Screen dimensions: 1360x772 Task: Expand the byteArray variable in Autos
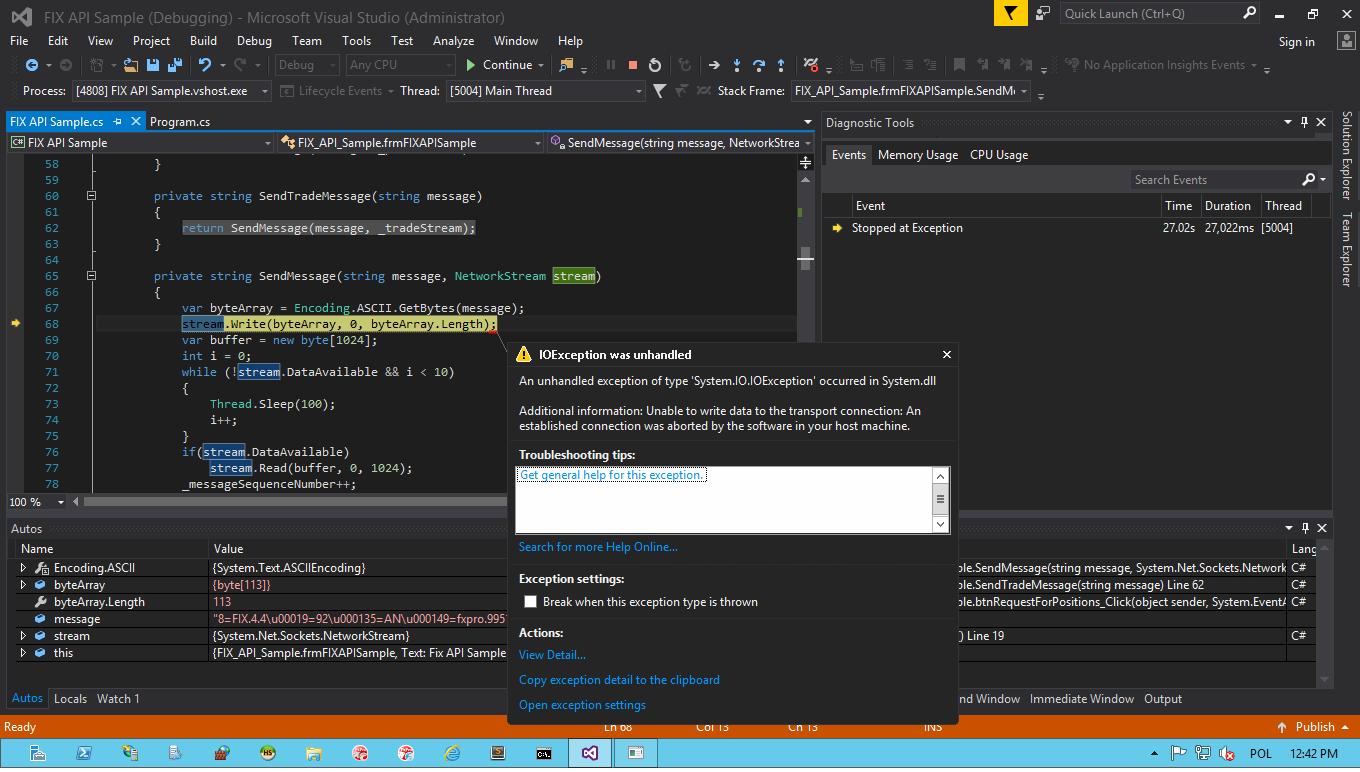(23, 585)
